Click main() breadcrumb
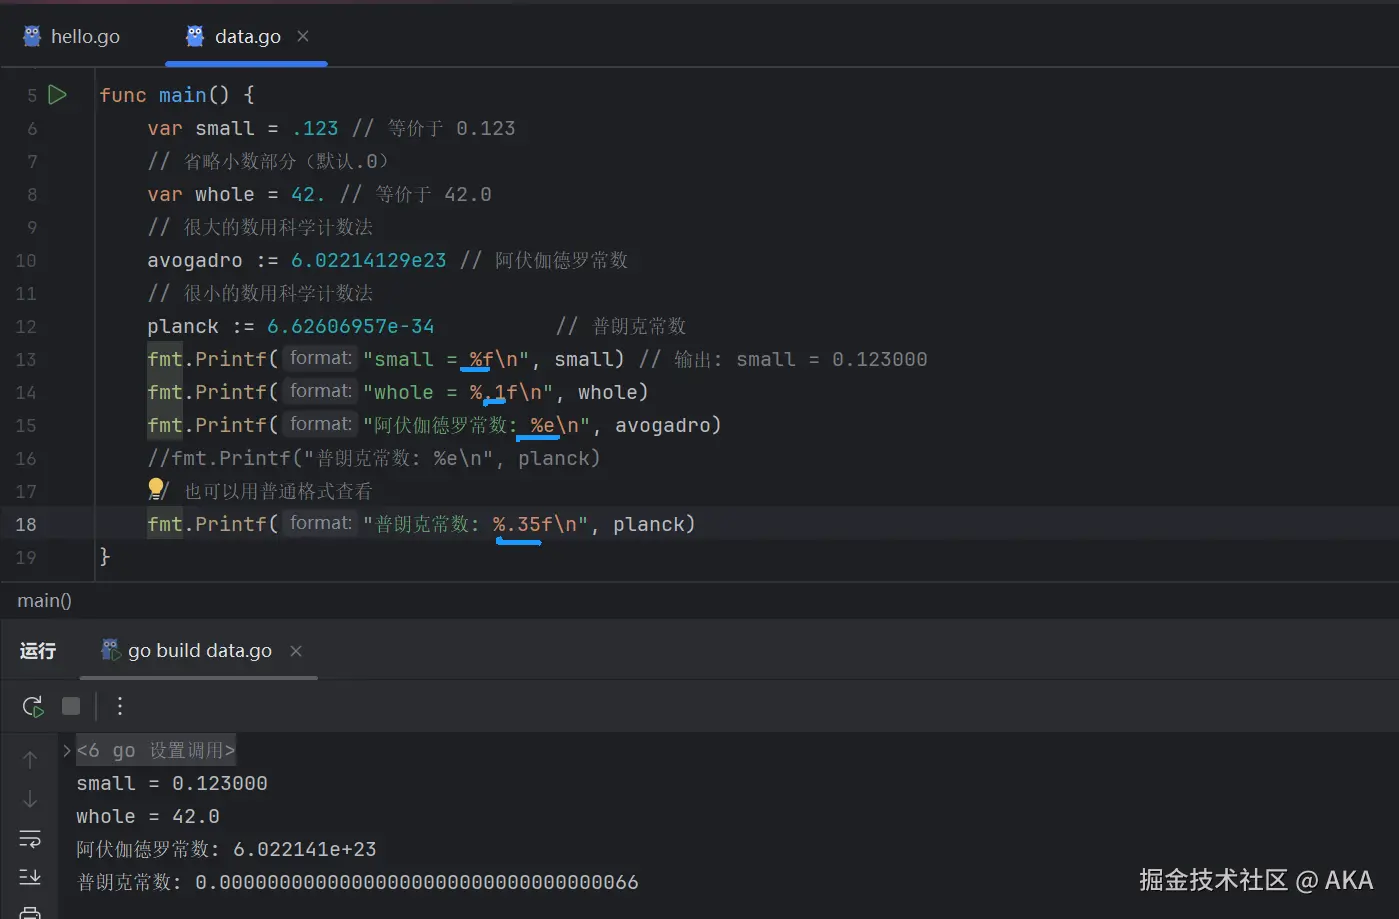Viewport: 1399px width, 919px height. coord(44,601)
